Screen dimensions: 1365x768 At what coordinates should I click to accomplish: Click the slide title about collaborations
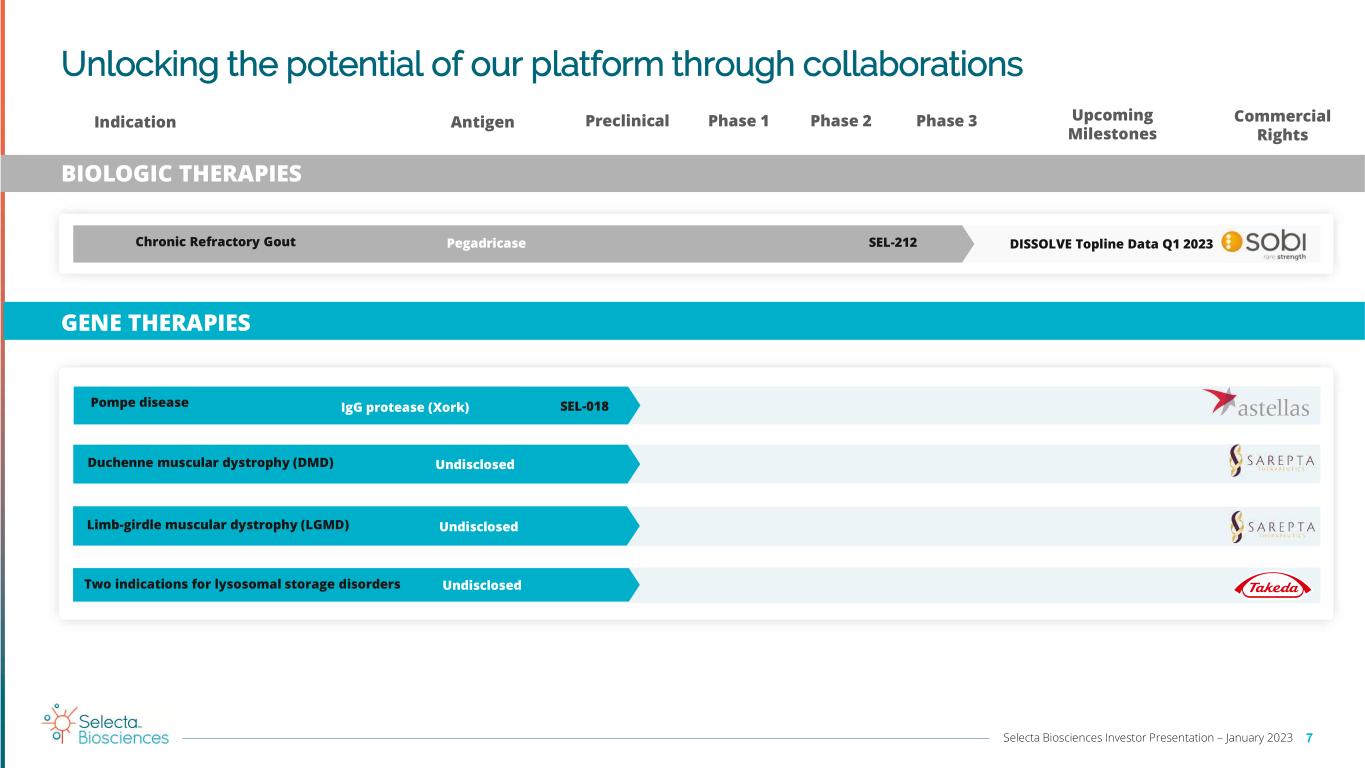541,64
